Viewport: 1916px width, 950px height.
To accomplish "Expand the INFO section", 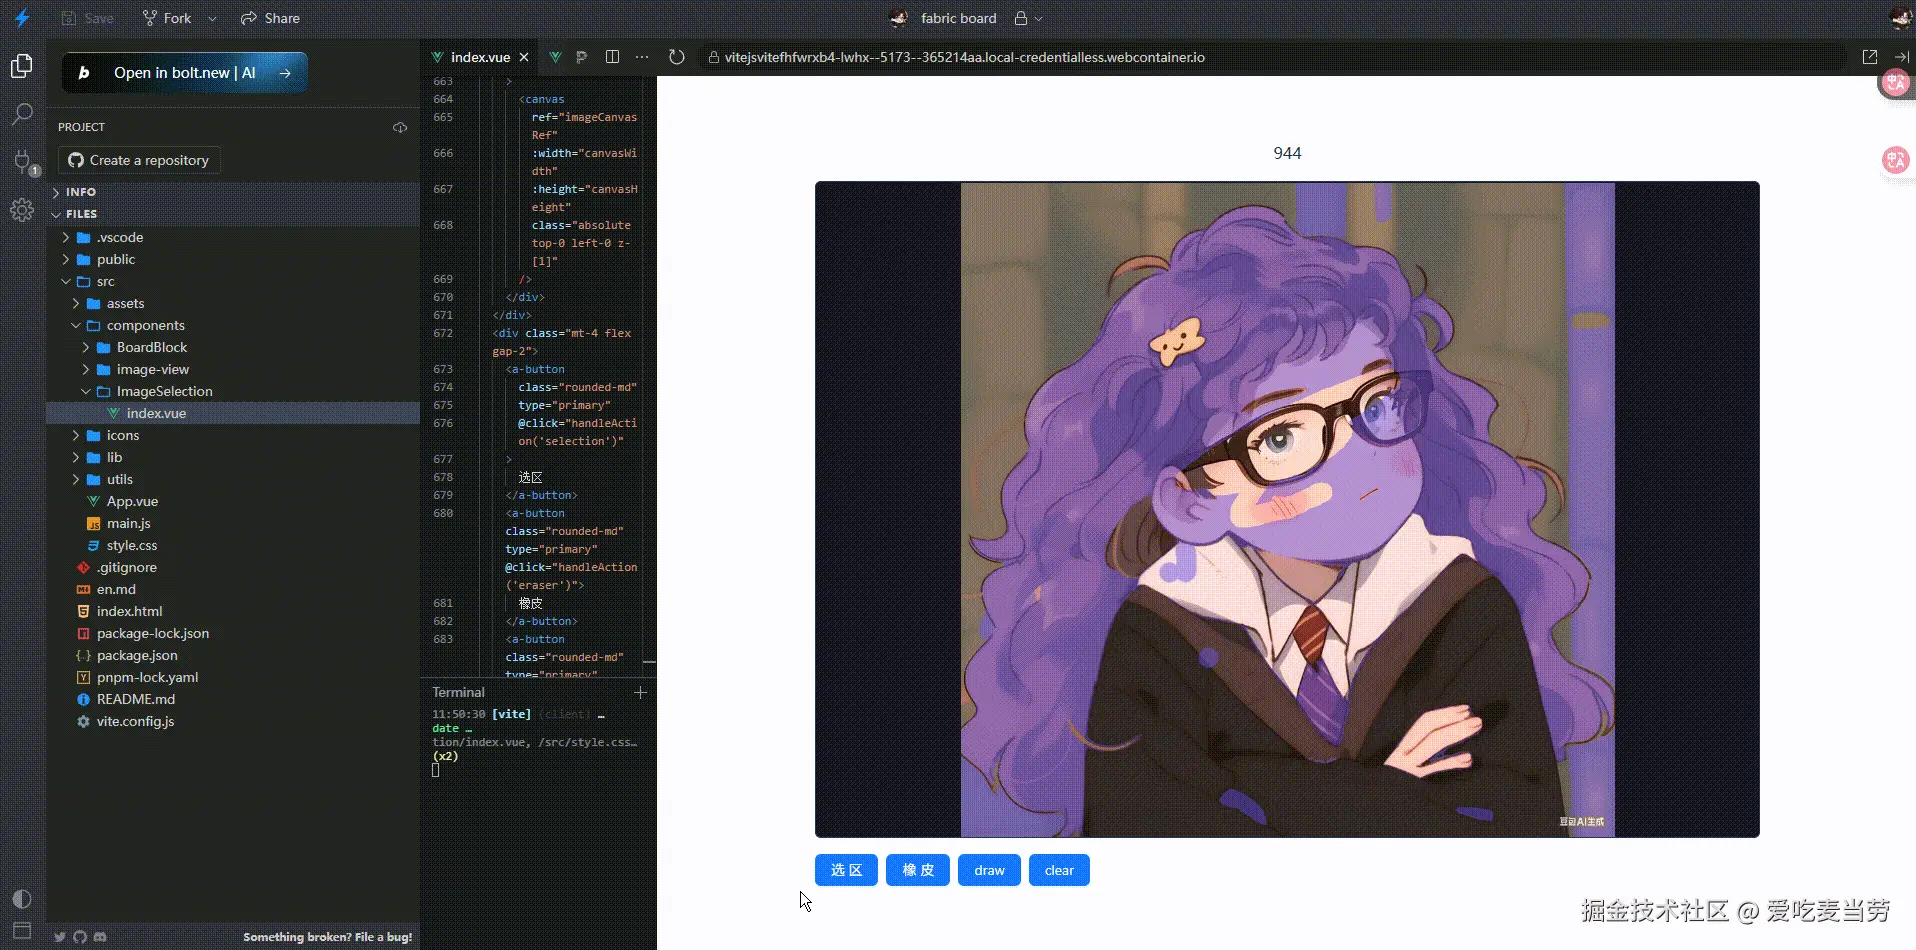I will tap(80, 192).
